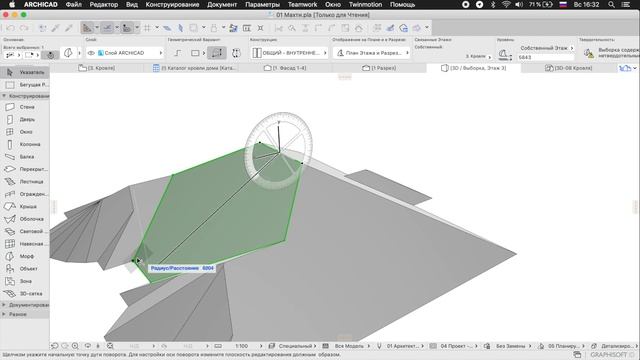Select the Балка (Beam) tool
This screenshot has height=360, width=640.
[x=25, y=157]
